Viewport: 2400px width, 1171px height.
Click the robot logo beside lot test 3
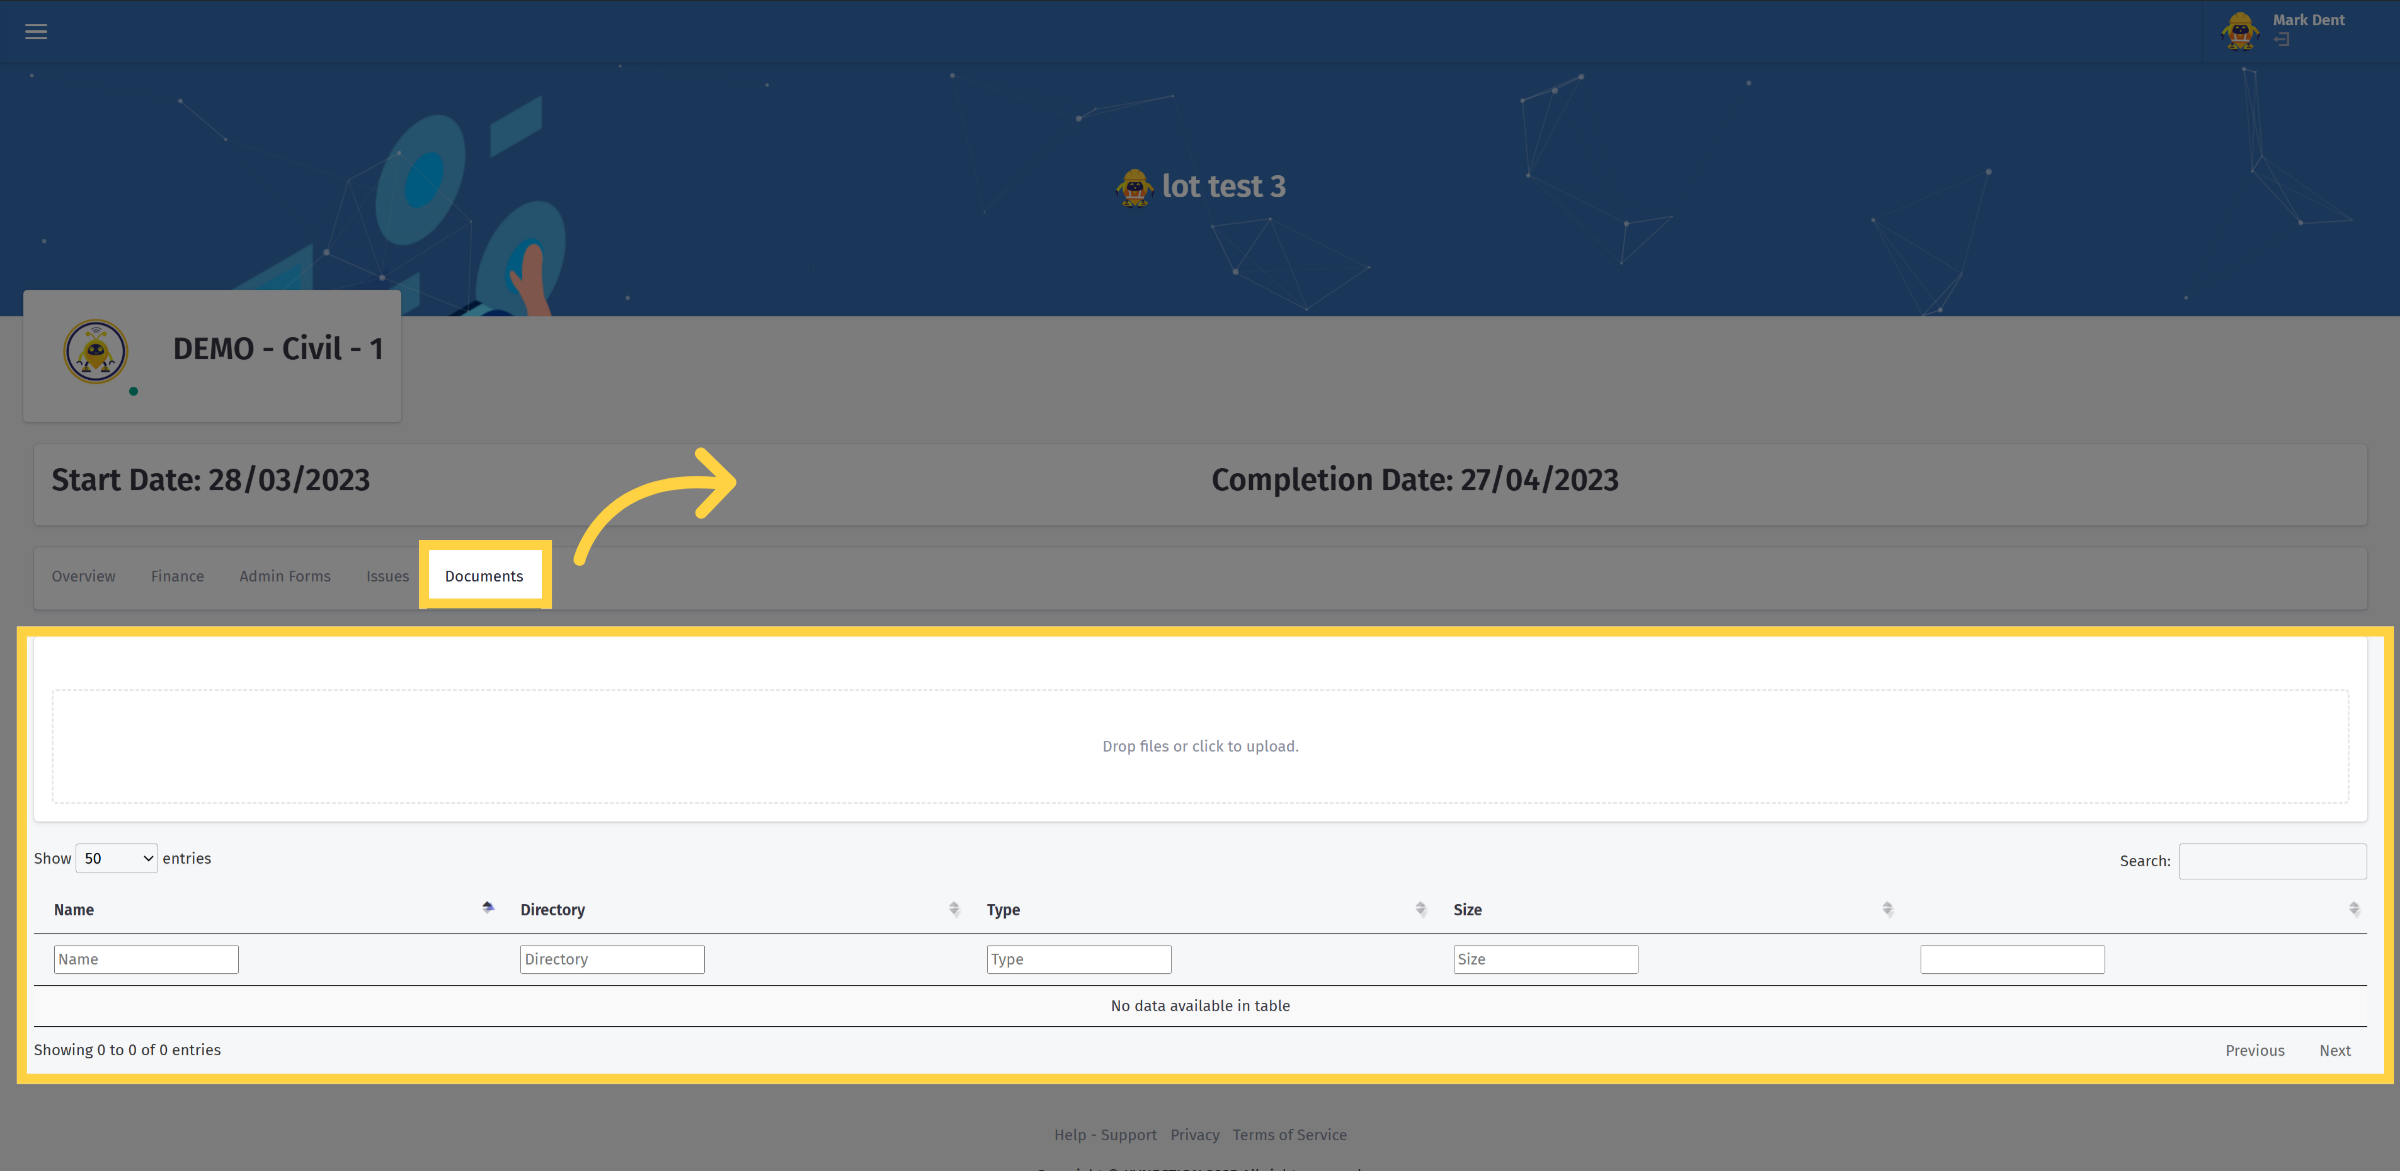[1134, 187]
